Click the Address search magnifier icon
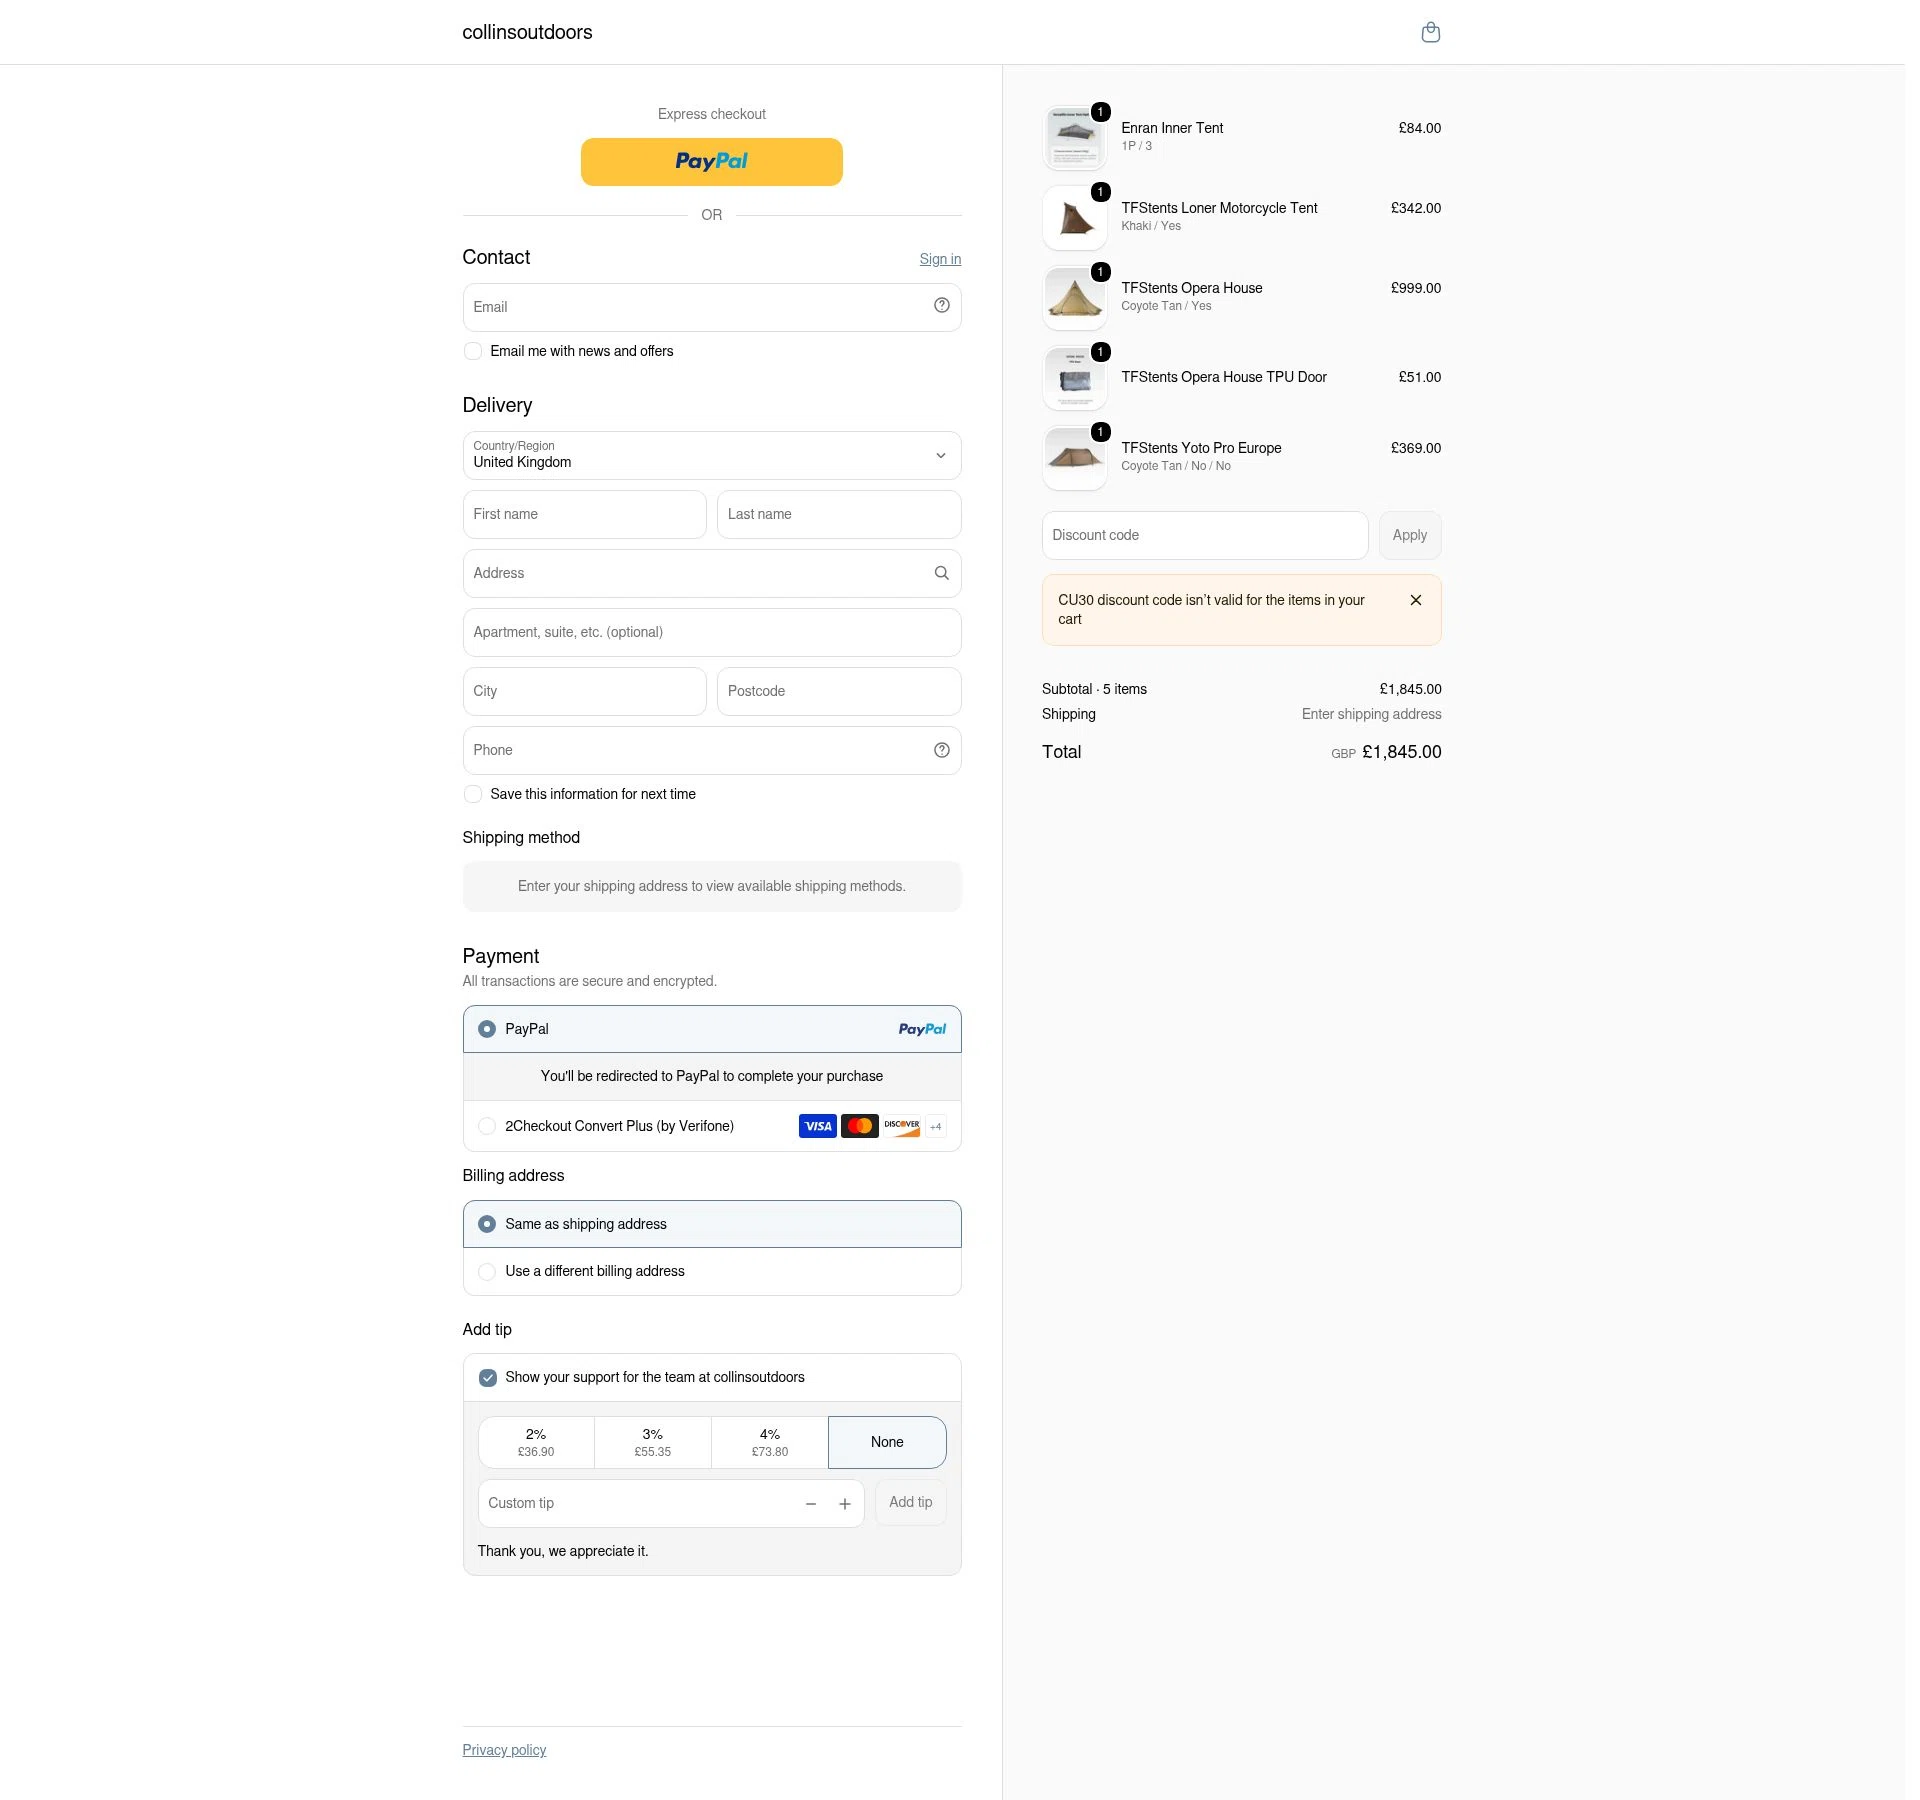 click(x=941, y=573)
